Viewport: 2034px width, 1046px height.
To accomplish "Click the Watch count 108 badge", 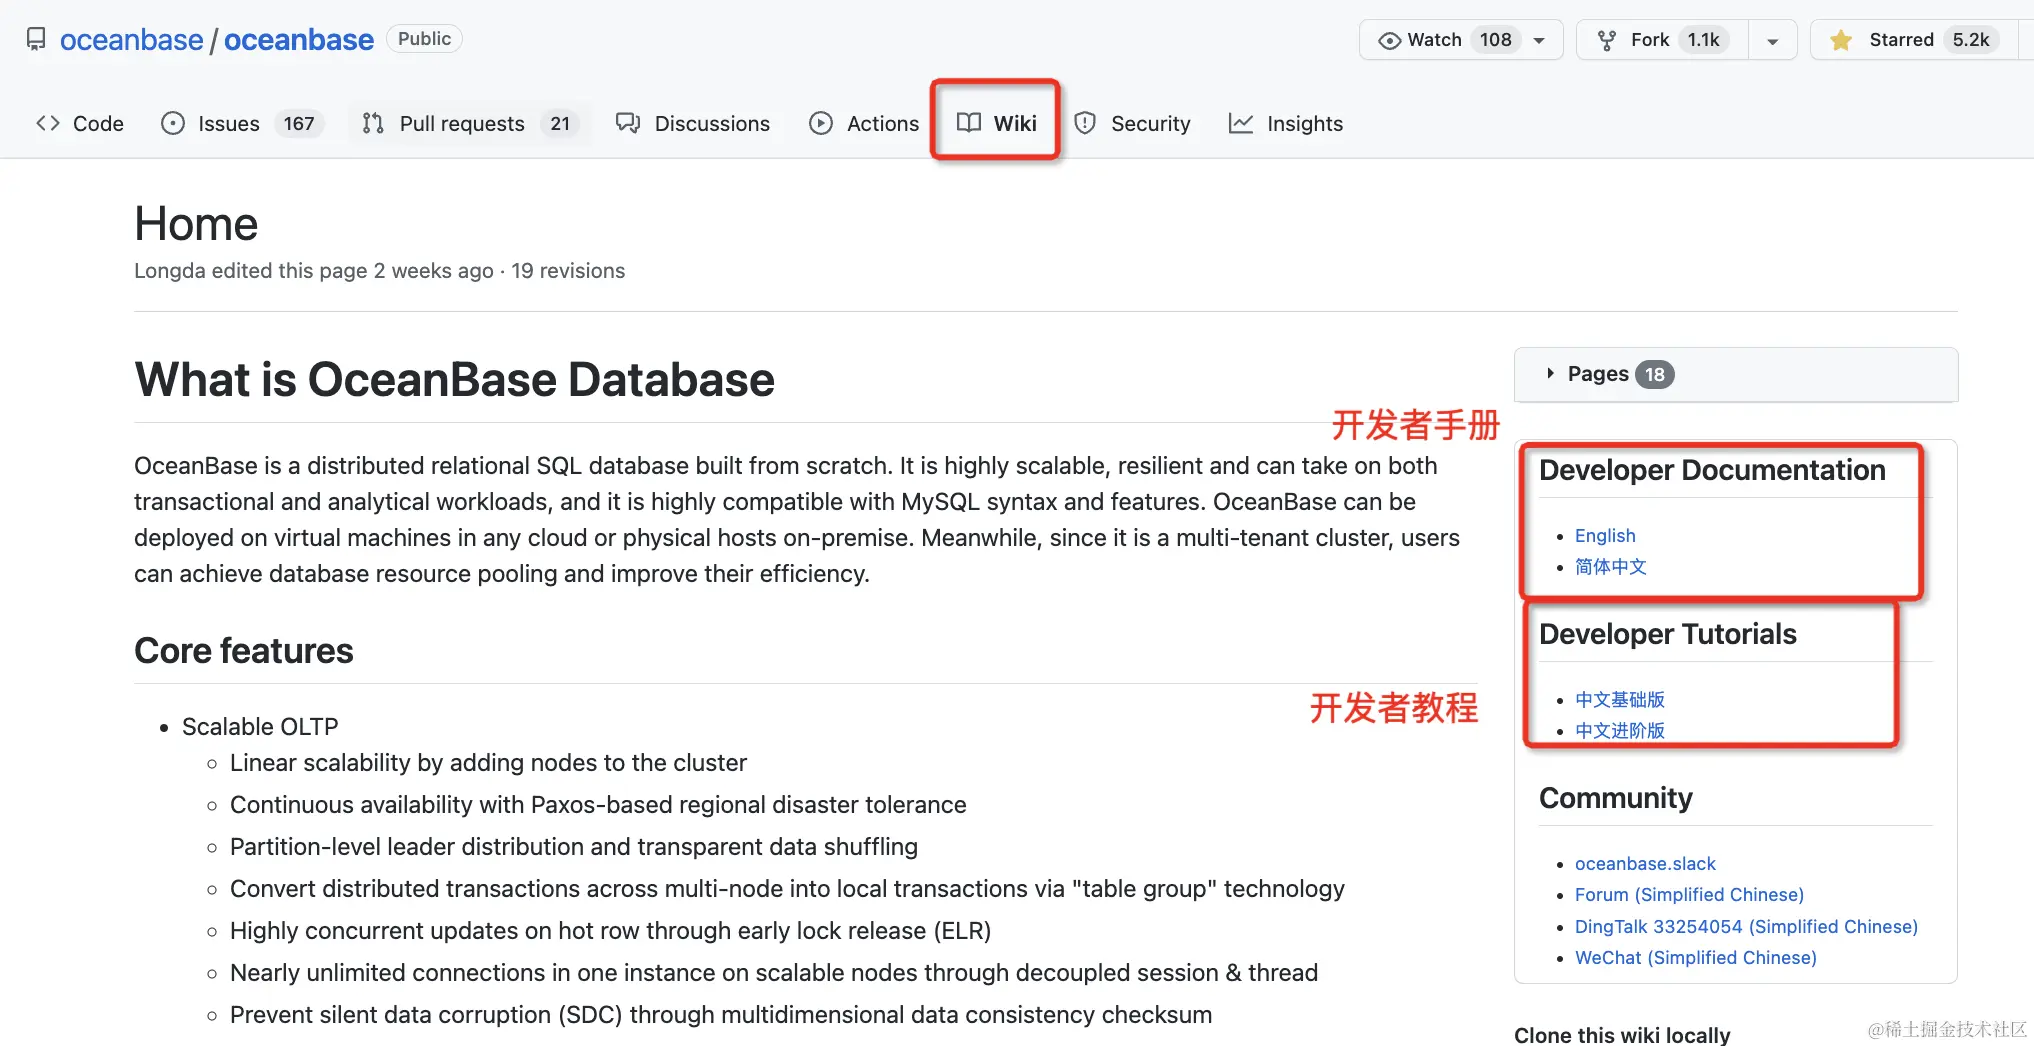I will (1496, 40).
